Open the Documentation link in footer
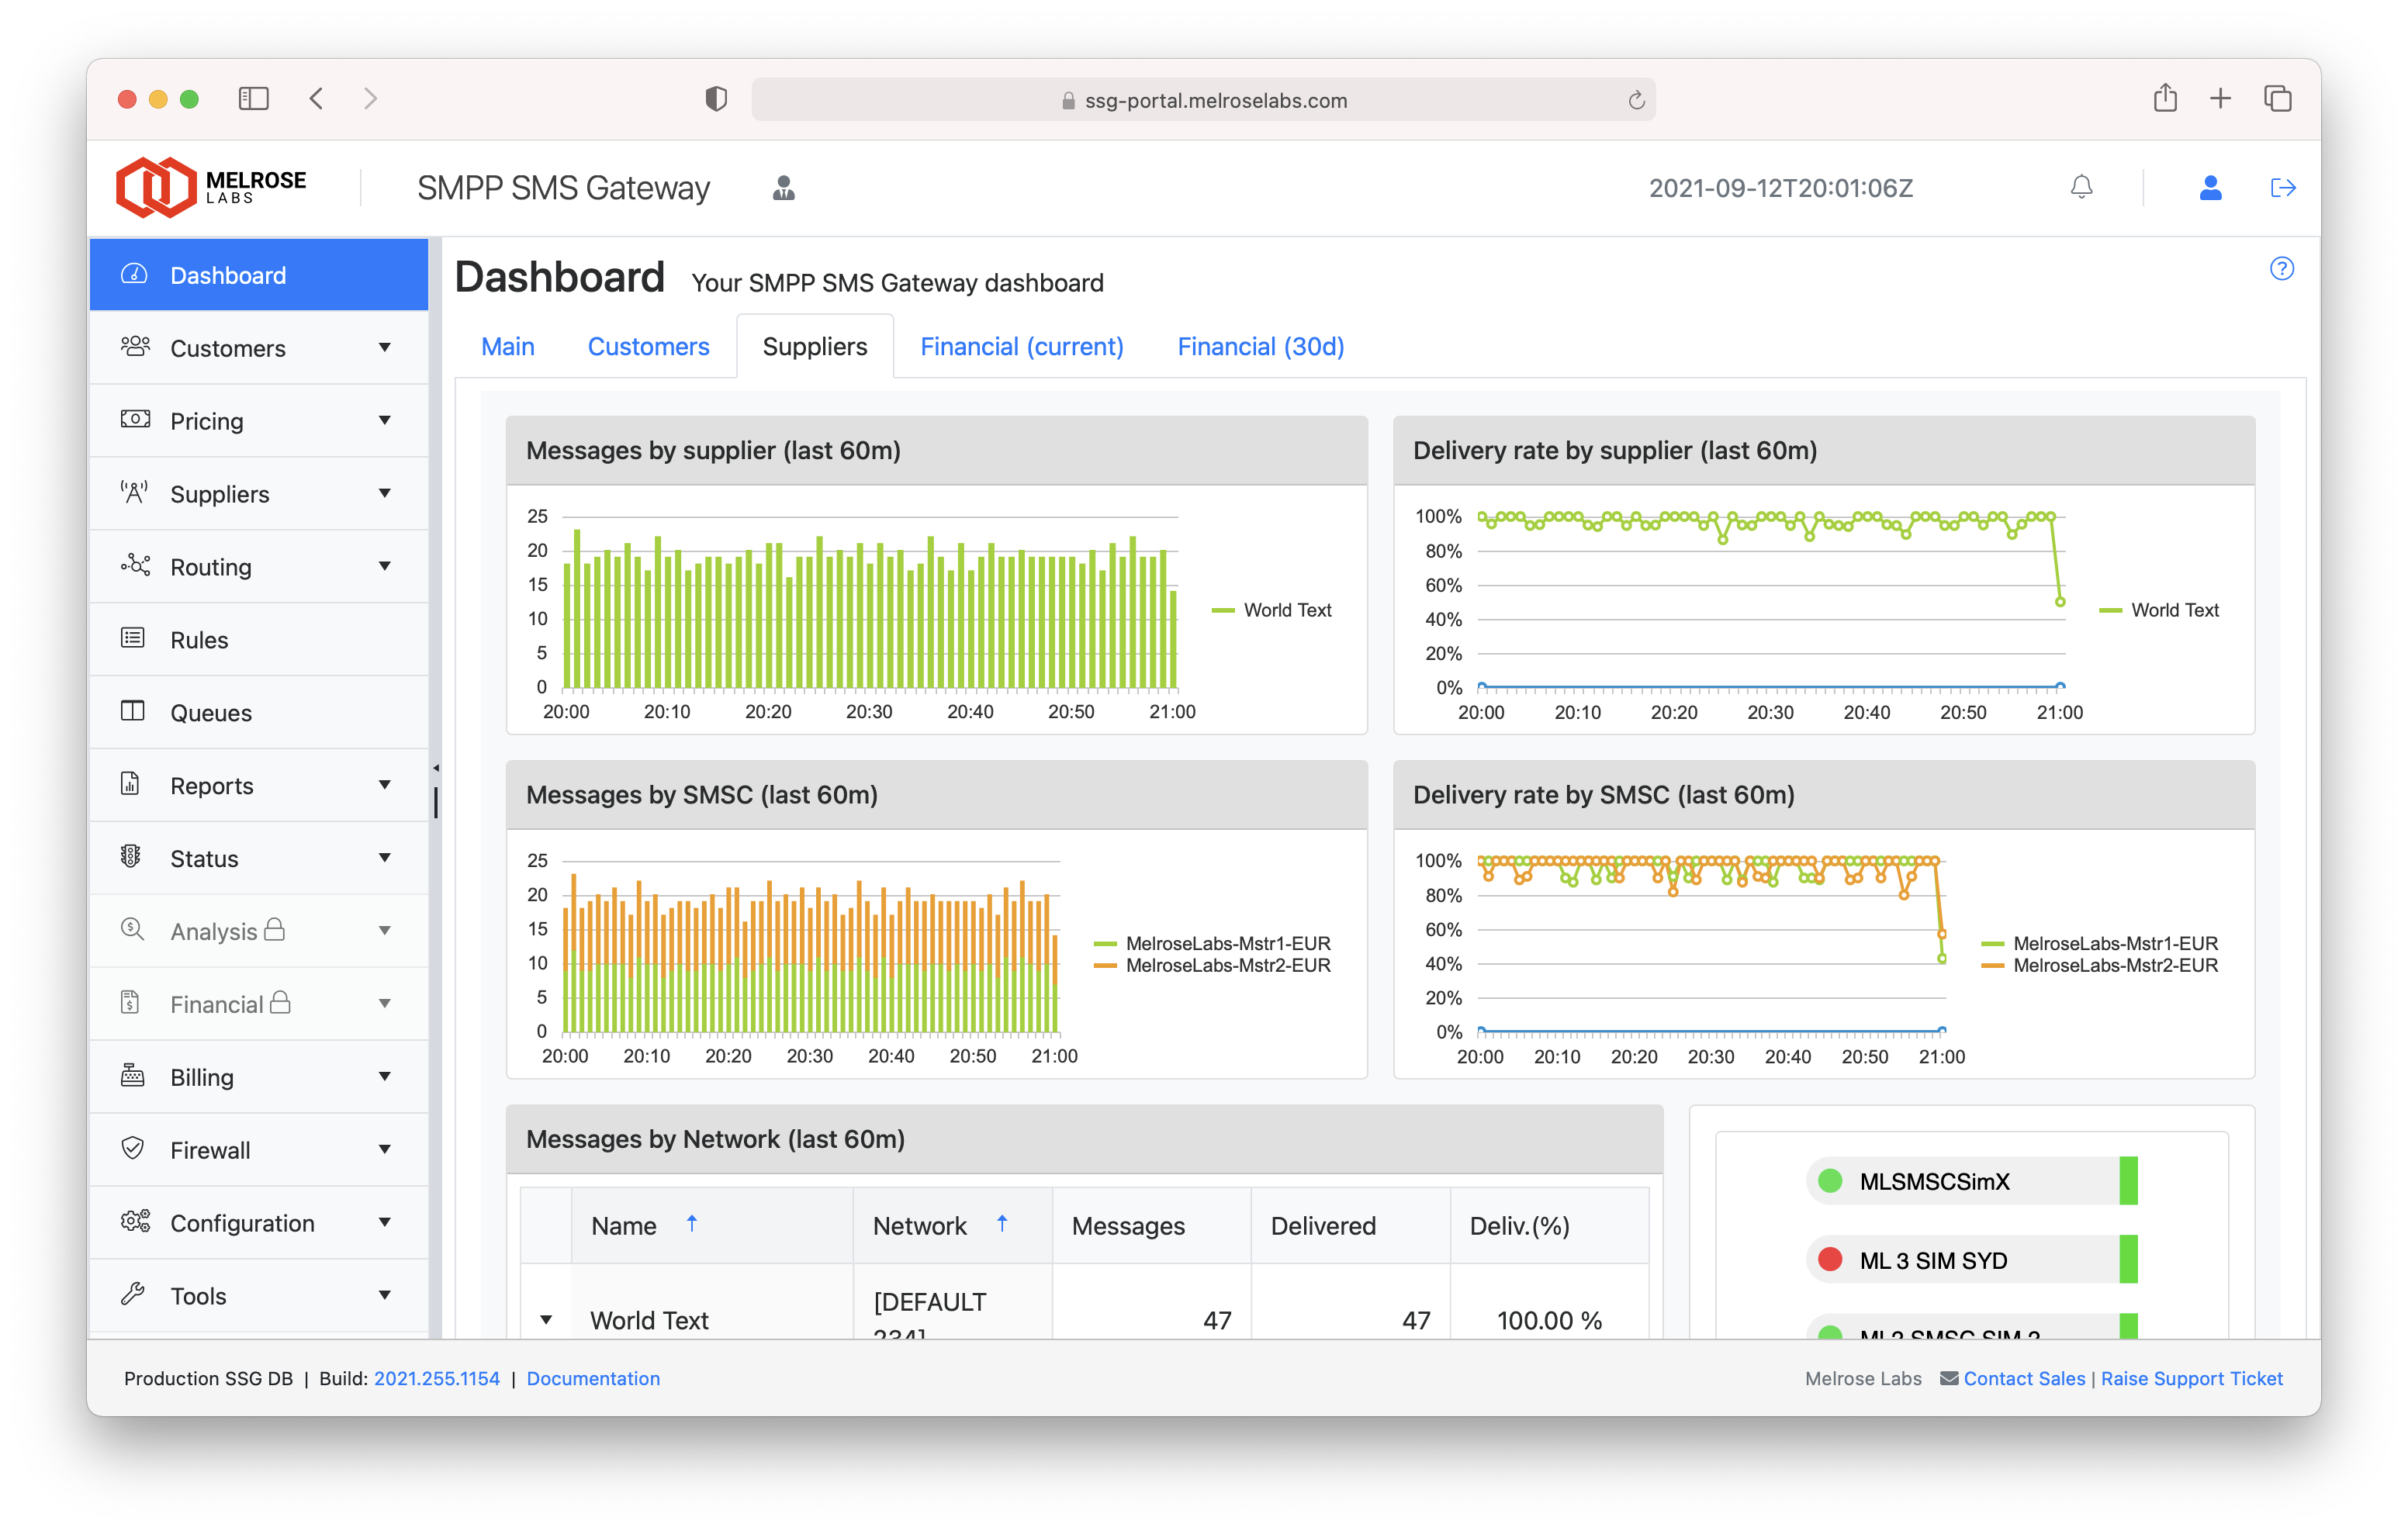 [593, 1378]
